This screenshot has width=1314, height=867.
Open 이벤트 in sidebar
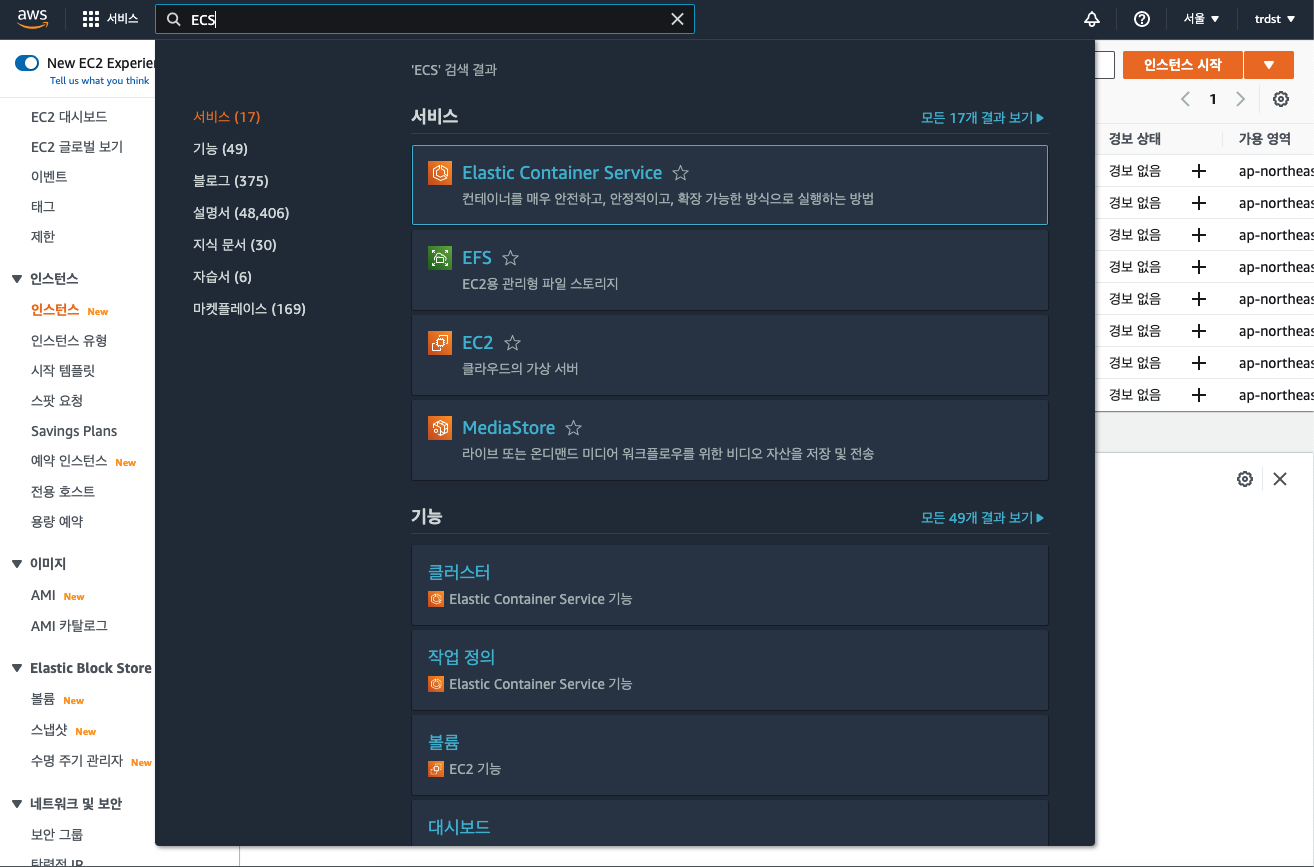49,177
